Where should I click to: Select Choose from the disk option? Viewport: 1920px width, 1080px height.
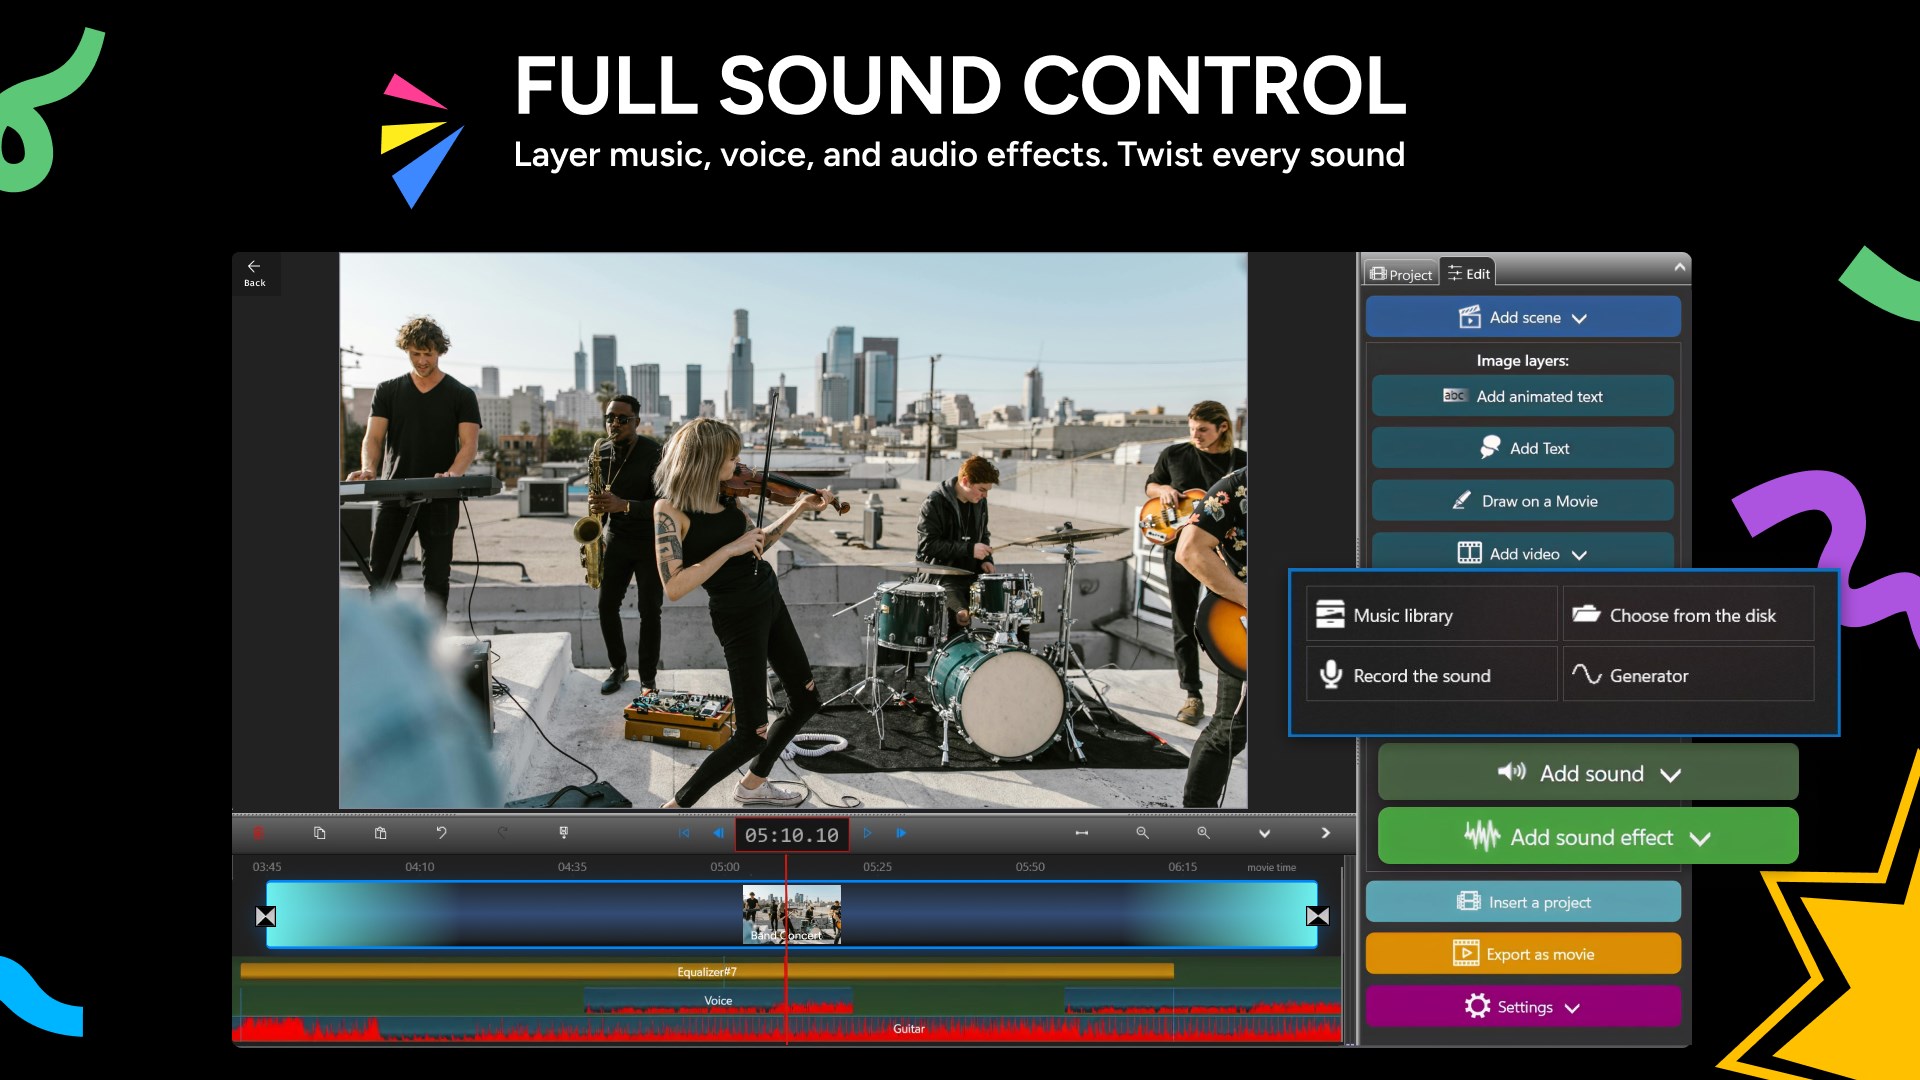click(1689, 615)
